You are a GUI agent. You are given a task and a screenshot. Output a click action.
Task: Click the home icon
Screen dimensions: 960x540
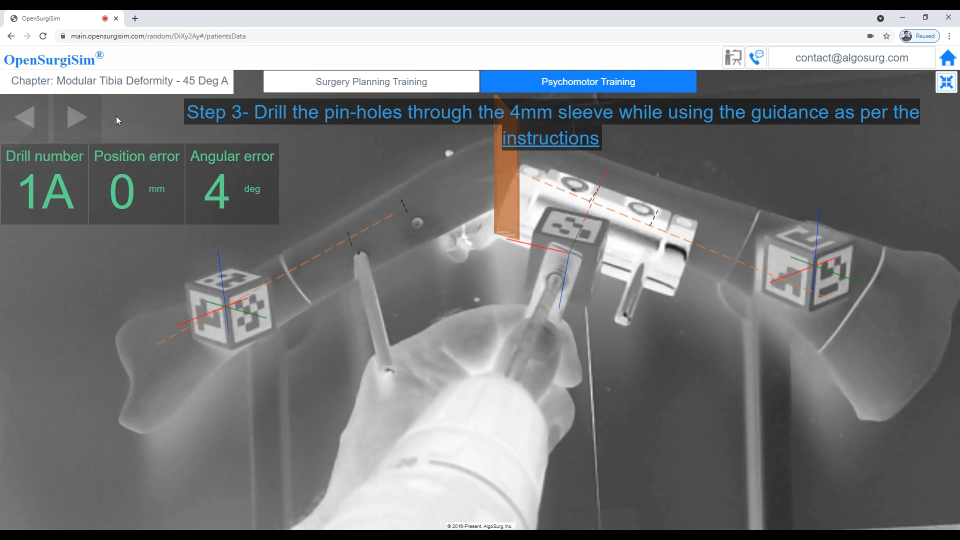(x=947, y=58)
